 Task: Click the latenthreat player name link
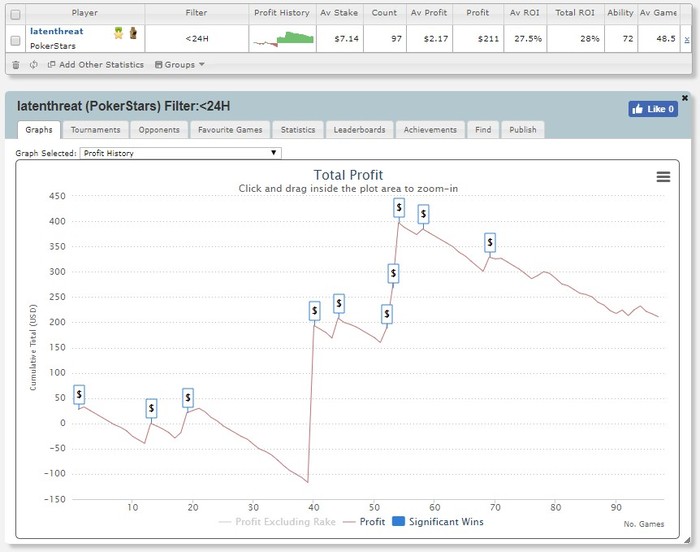click(57, 31)
